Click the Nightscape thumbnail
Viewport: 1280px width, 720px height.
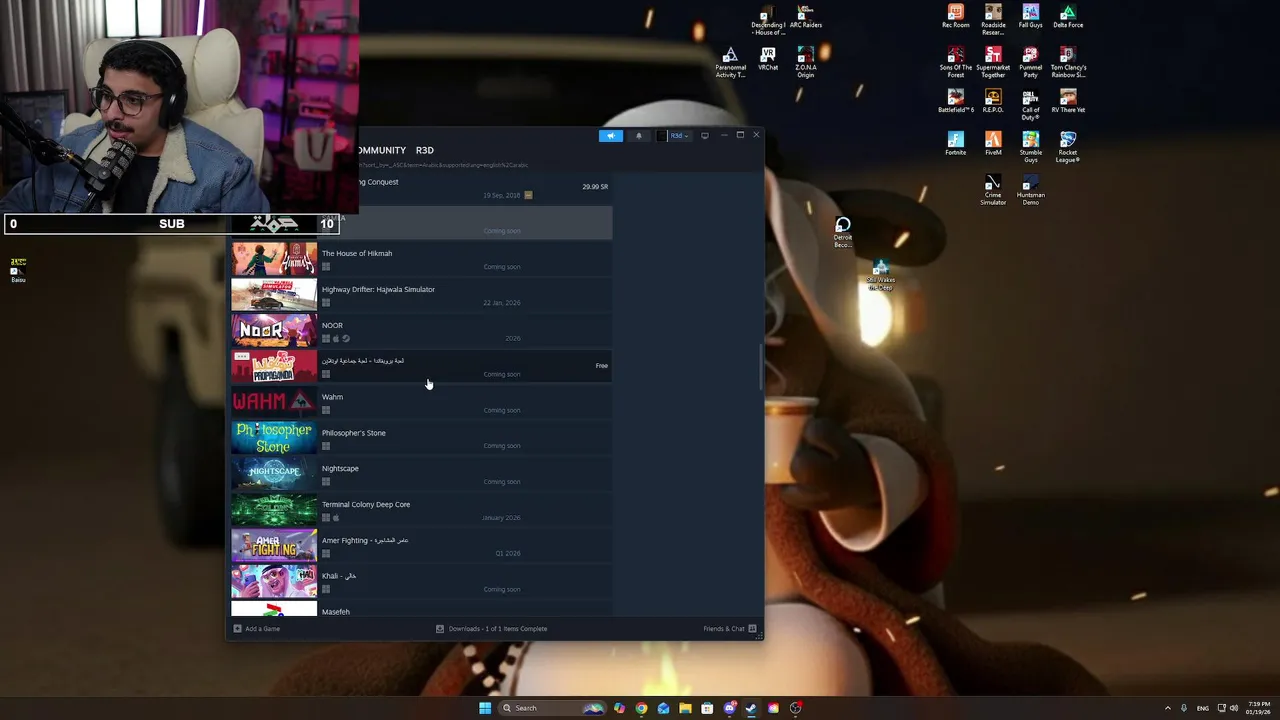pyautogui.click(x=274, y=474)
